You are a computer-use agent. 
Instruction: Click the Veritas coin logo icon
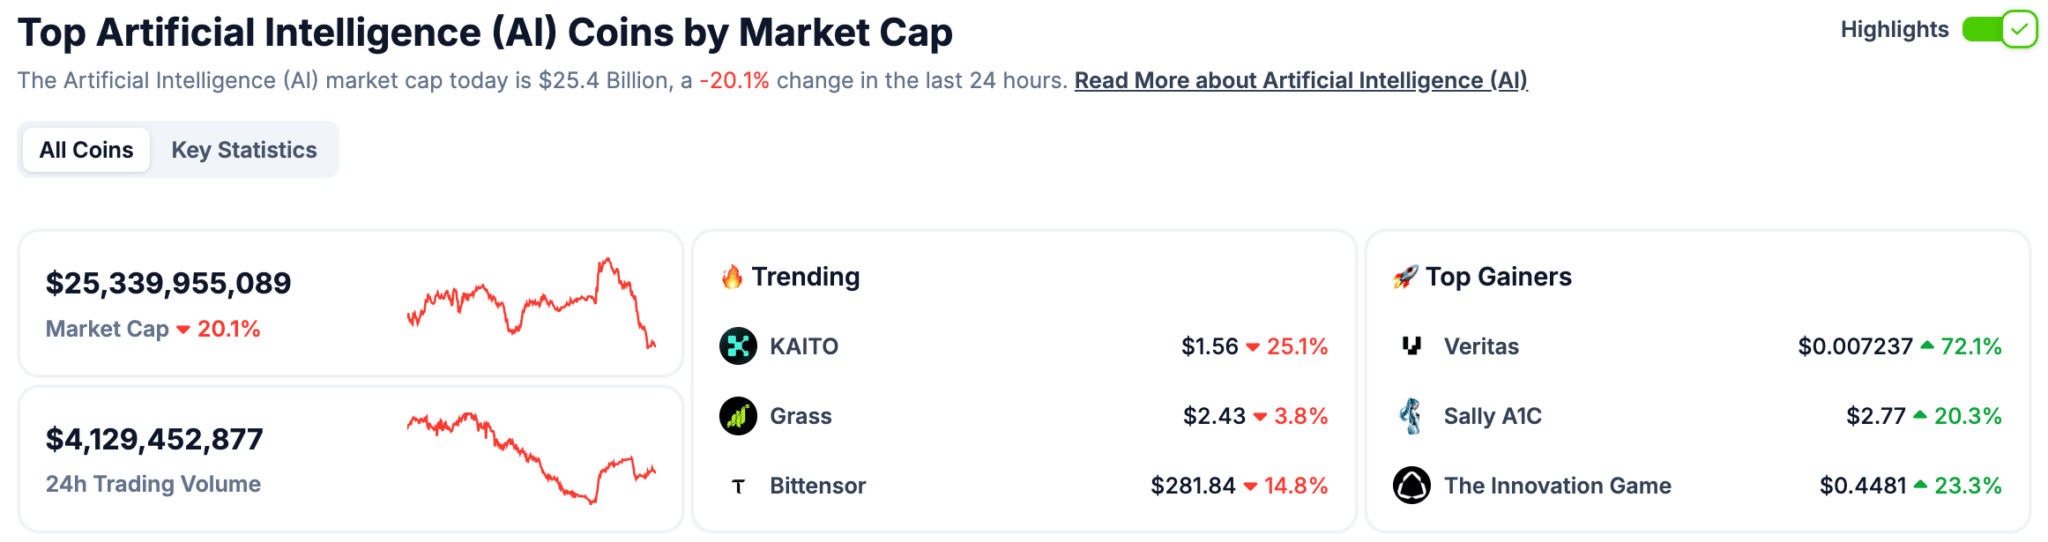click(x=1411, y=346)
